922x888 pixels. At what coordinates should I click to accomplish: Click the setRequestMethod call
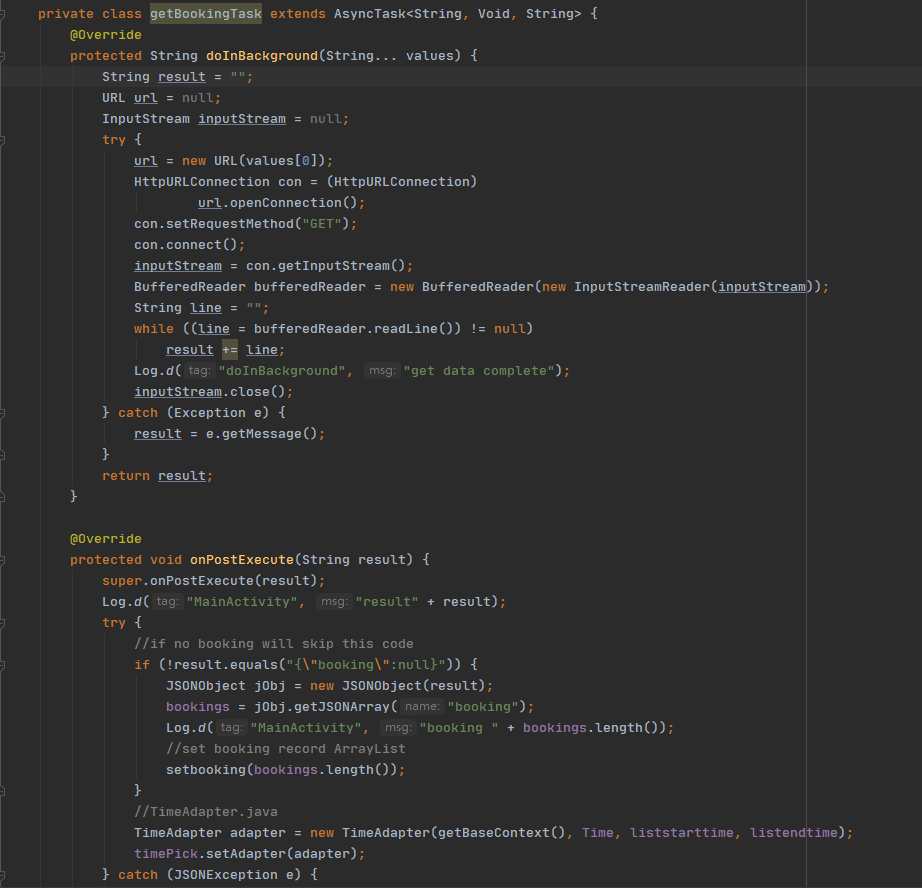(x=230, y=224)
